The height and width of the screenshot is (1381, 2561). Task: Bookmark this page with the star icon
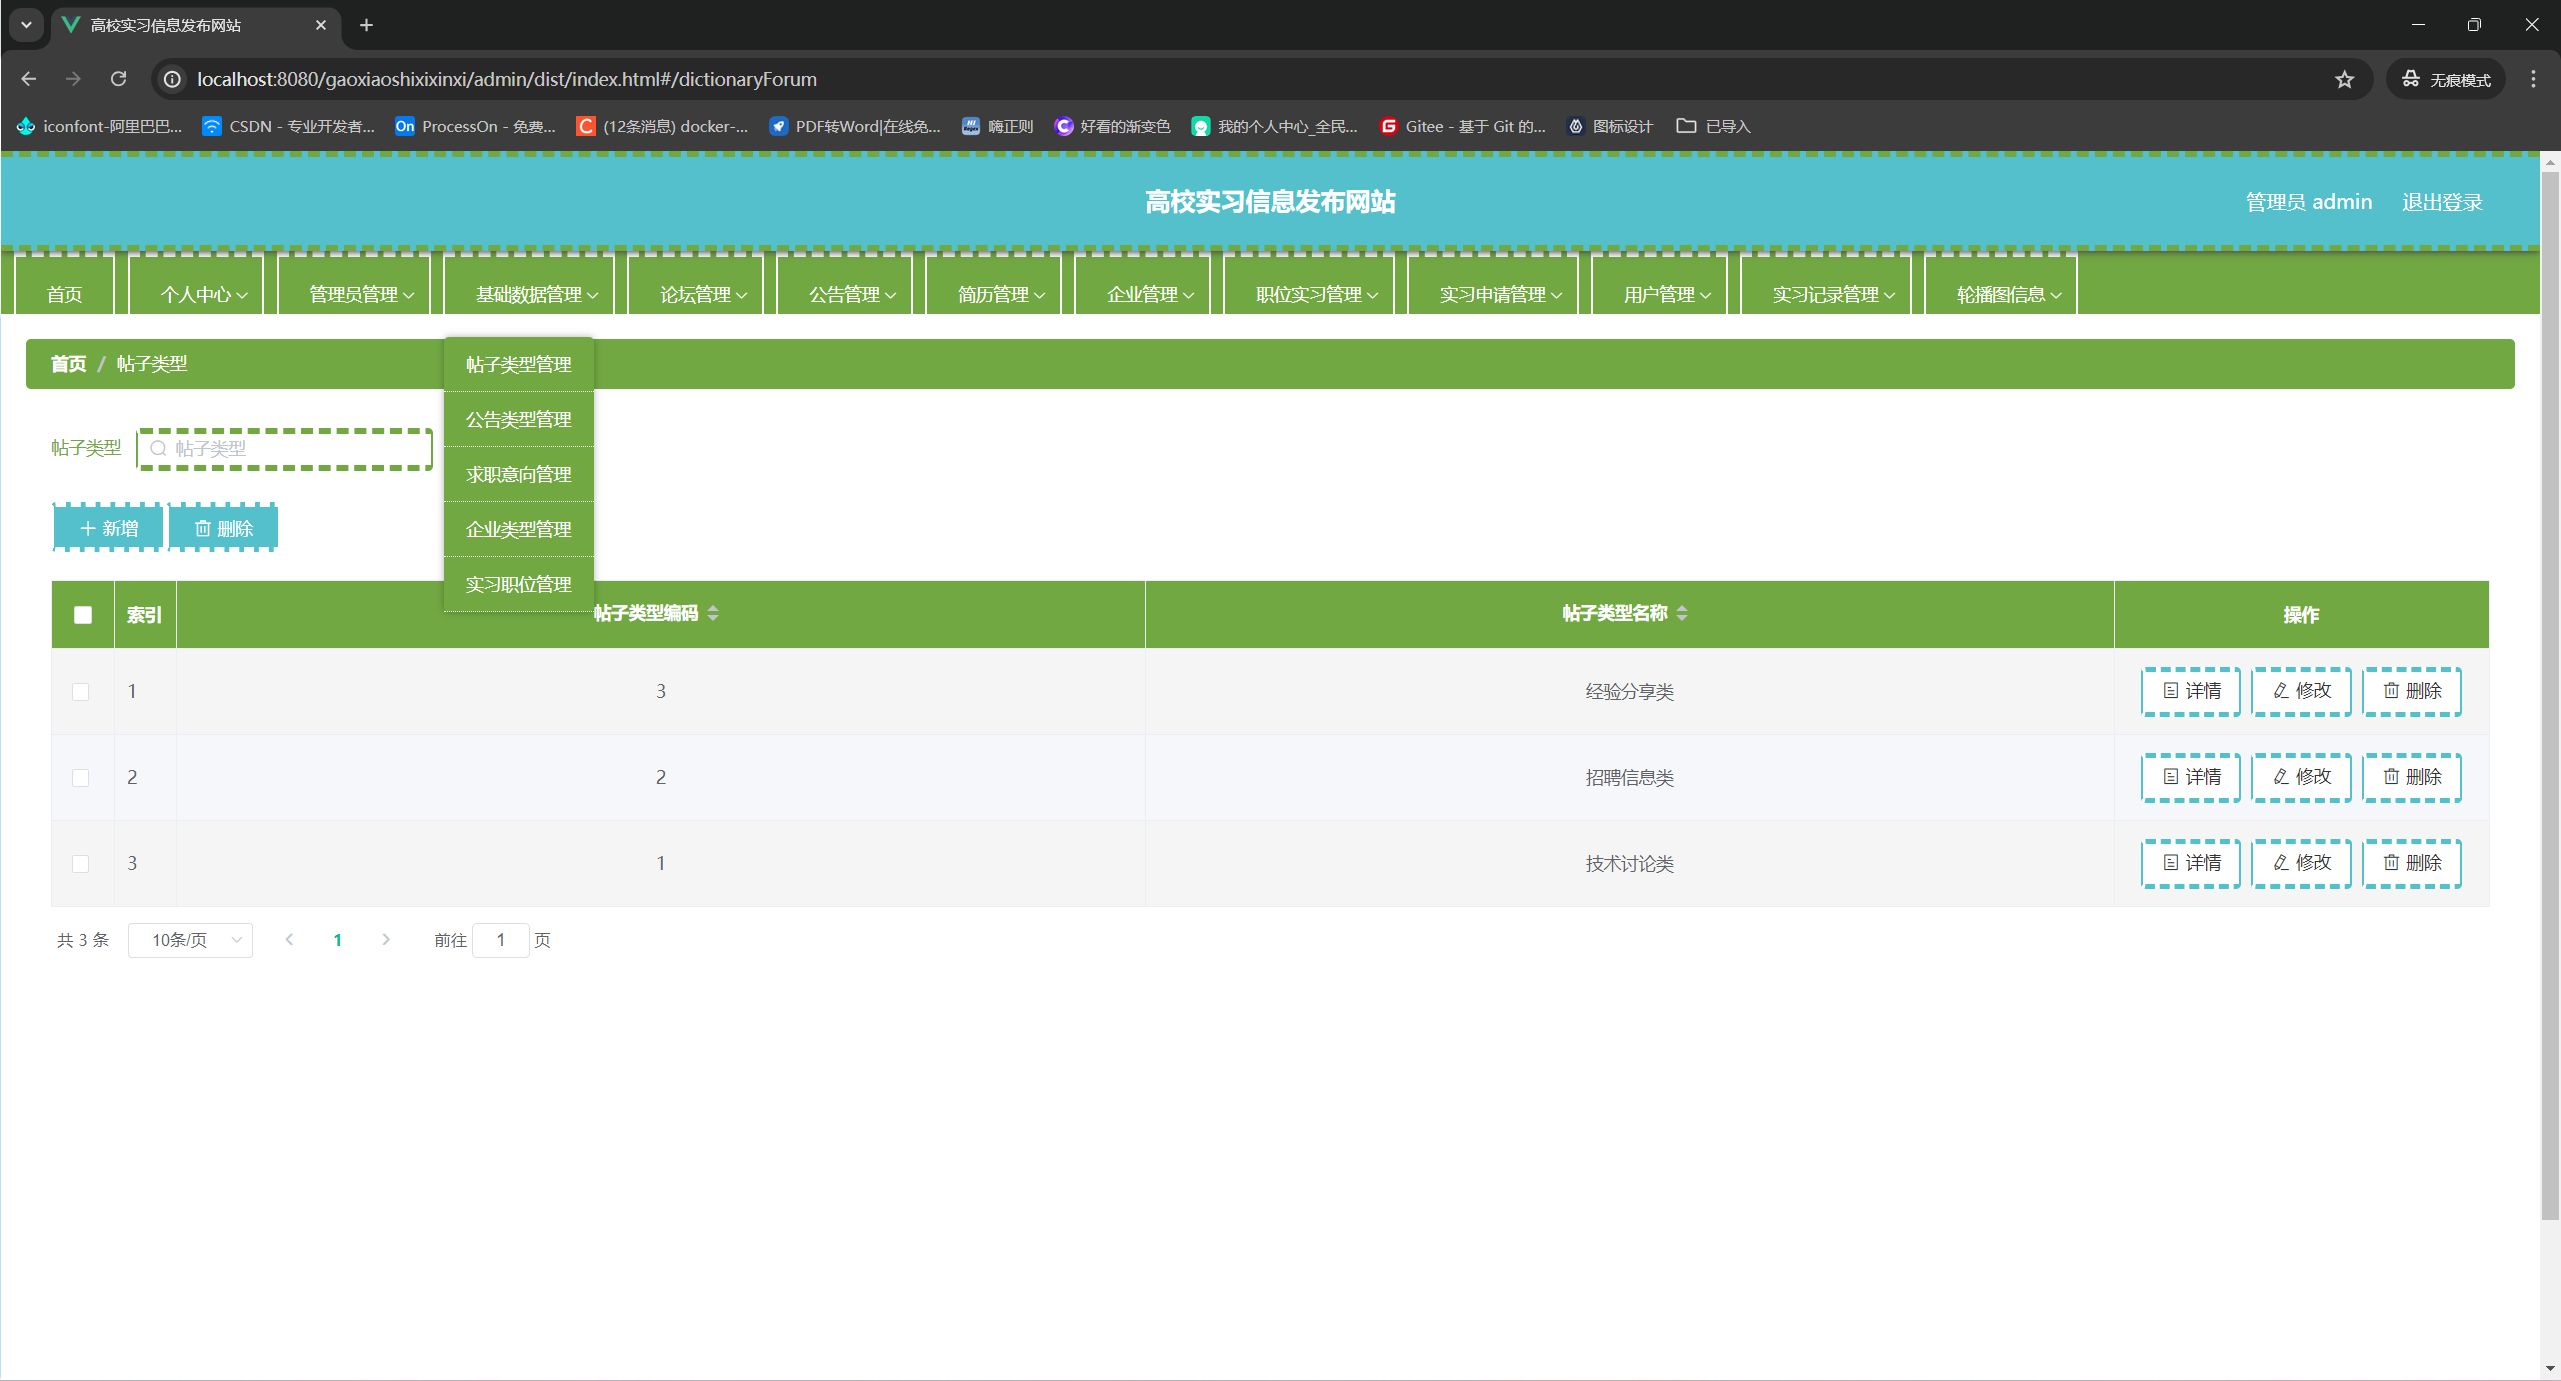point(2345,79)
